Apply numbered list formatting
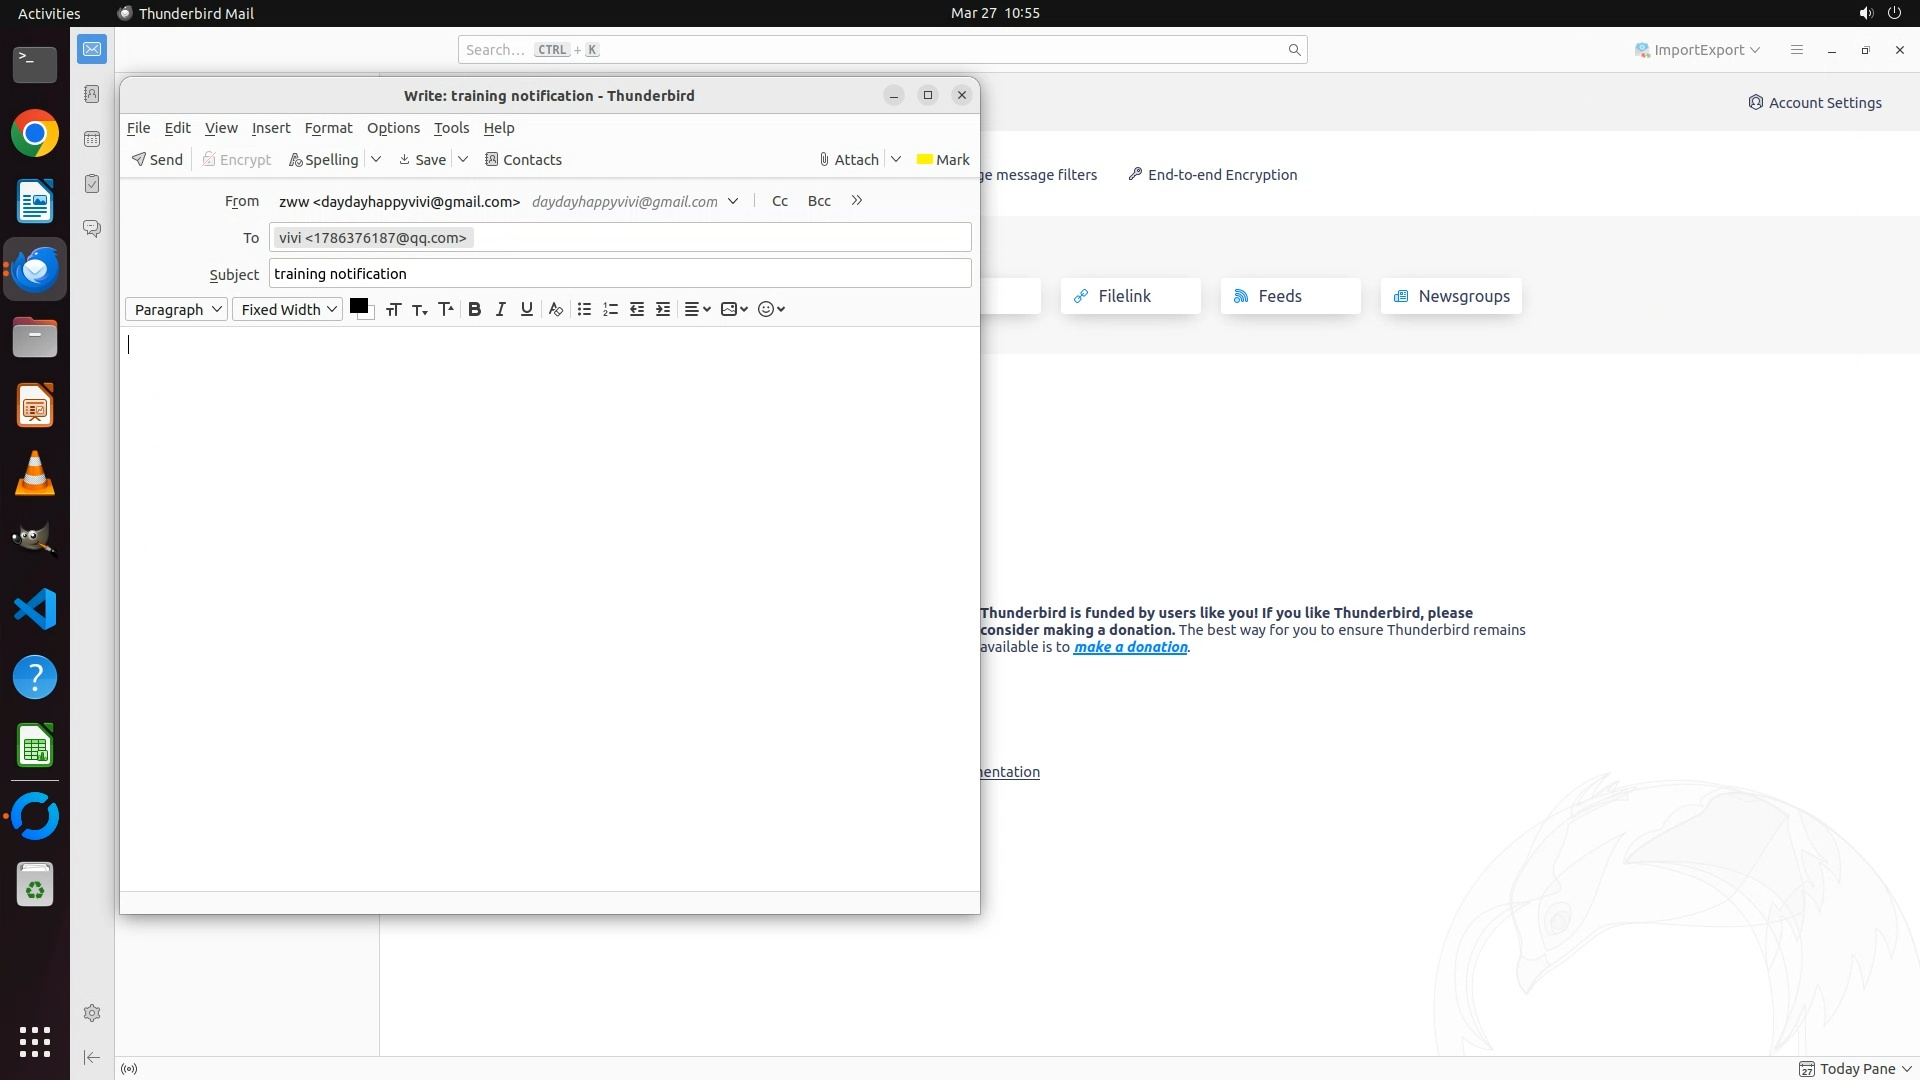The width and height of the screenshot is (1920, 1080). 611,309
